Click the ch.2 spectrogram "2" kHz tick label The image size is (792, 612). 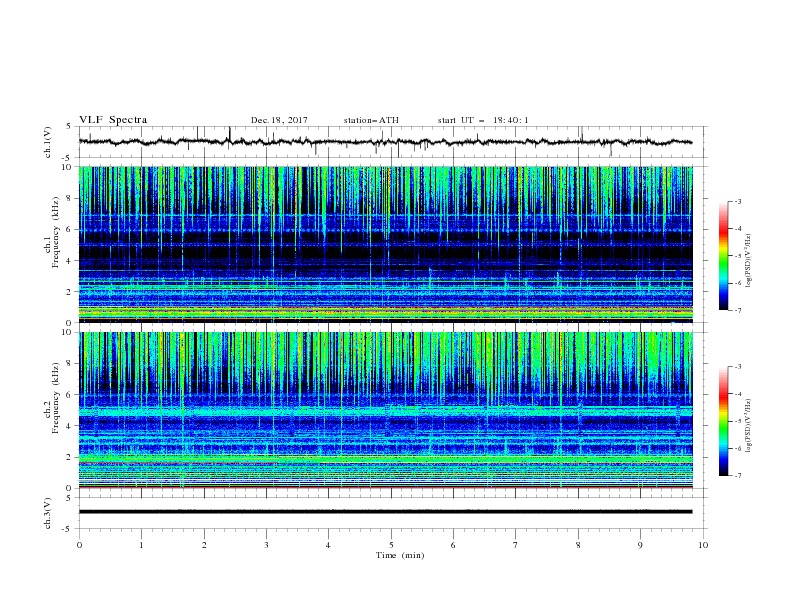point(70,457)
